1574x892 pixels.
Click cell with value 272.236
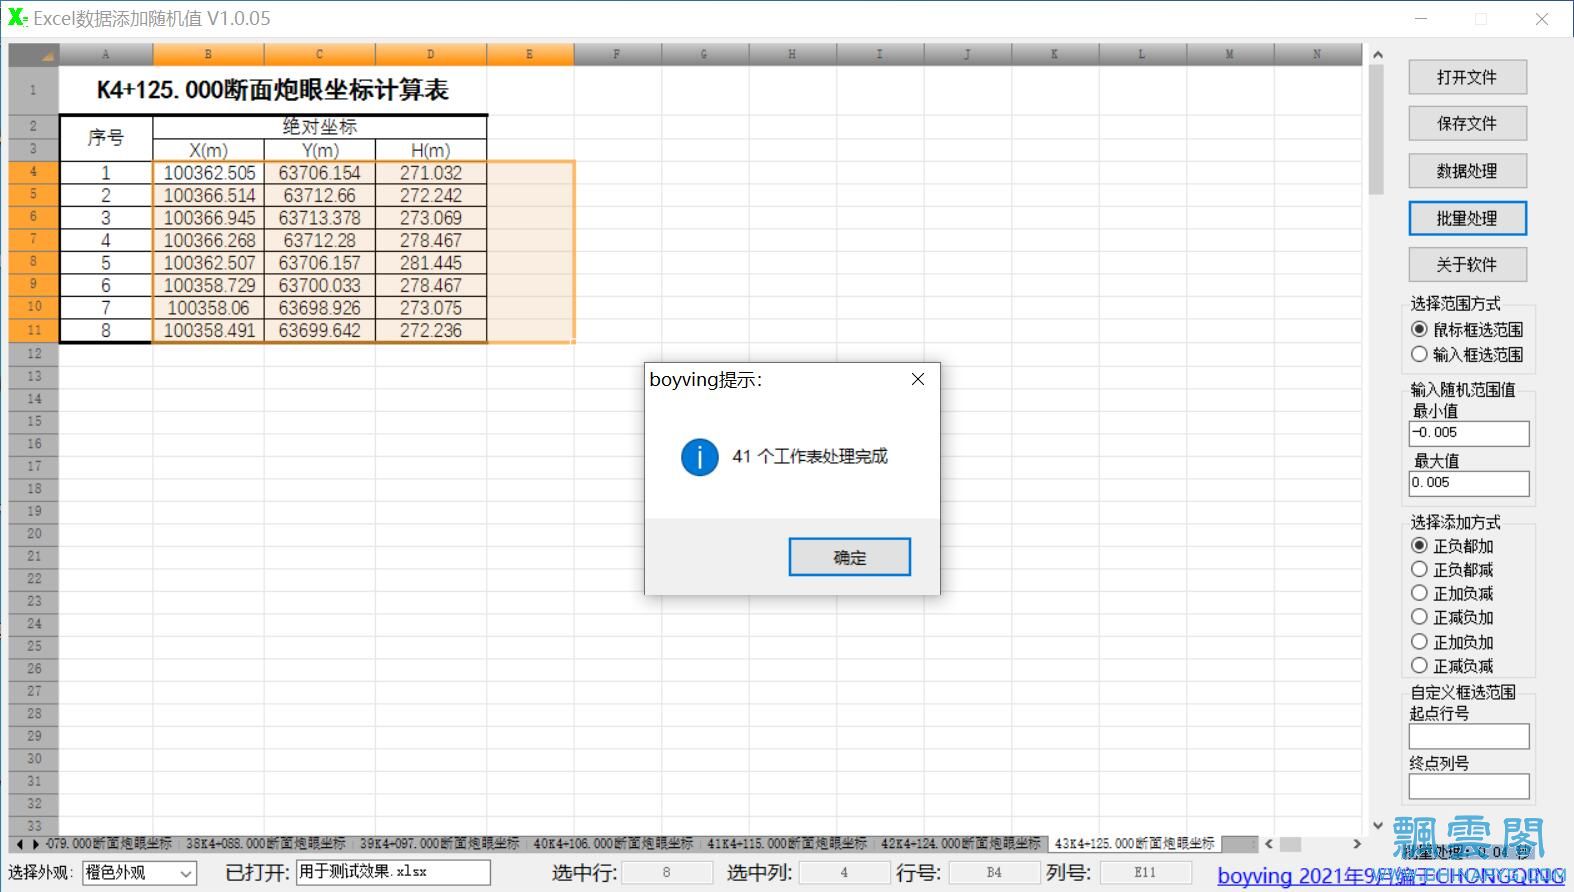click(x=431, y=330)
